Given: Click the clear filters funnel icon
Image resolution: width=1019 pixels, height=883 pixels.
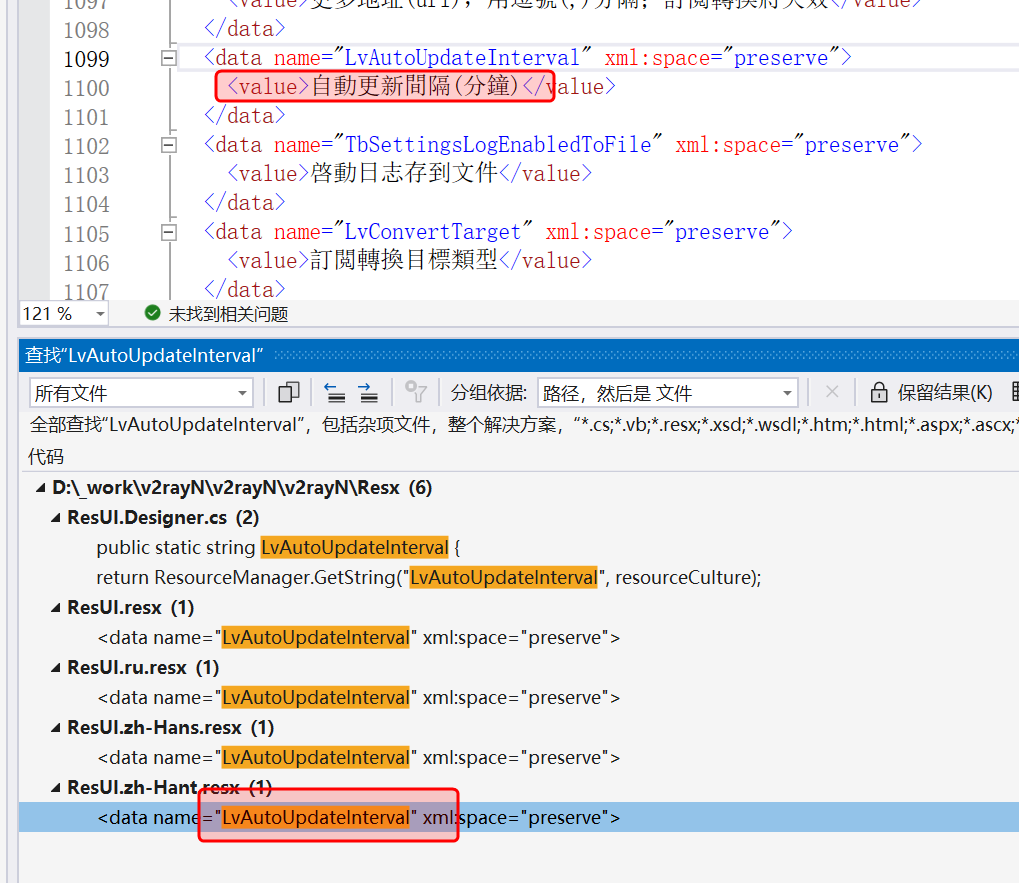Looking at the screenshot, I should tap(415, 393).
